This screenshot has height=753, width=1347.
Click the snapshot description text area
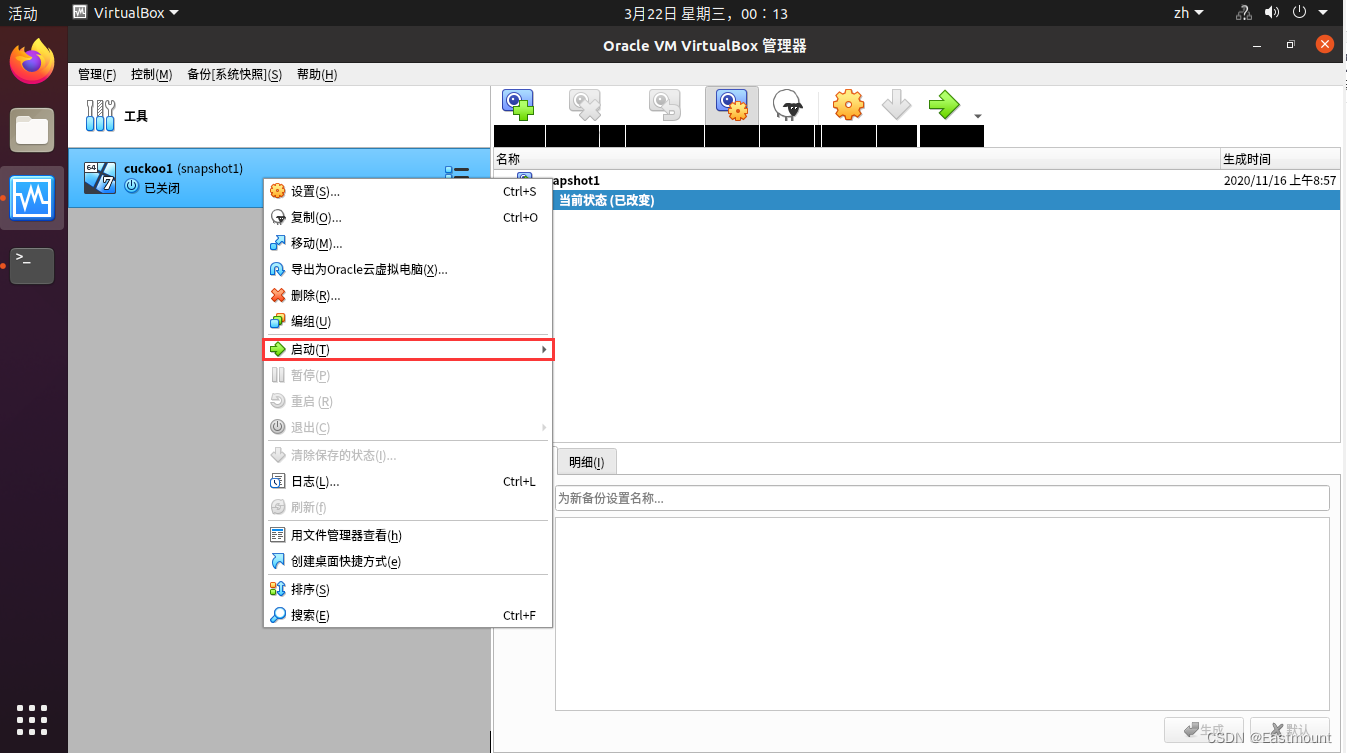coord(942,613)
